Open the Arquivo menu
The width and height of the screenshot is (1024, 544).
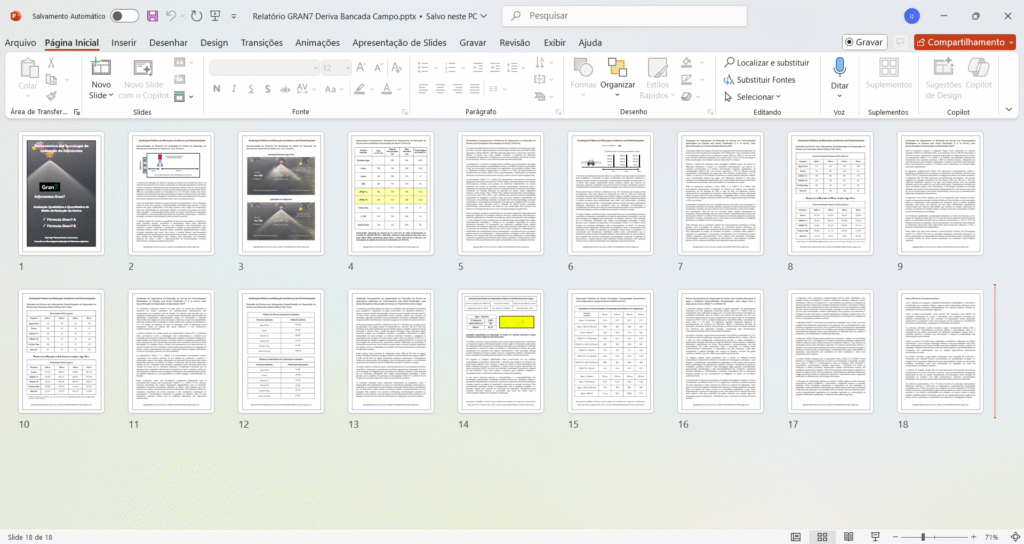pyautogui.click(x=20, y=43)
